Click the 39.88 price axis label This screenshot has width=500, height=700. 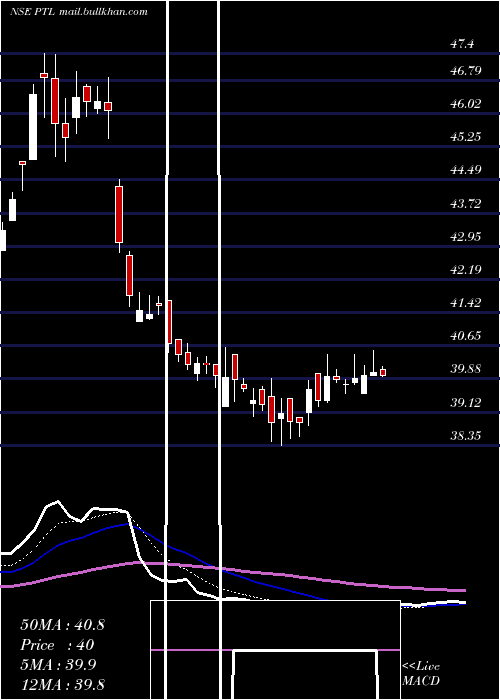point(466,369)
